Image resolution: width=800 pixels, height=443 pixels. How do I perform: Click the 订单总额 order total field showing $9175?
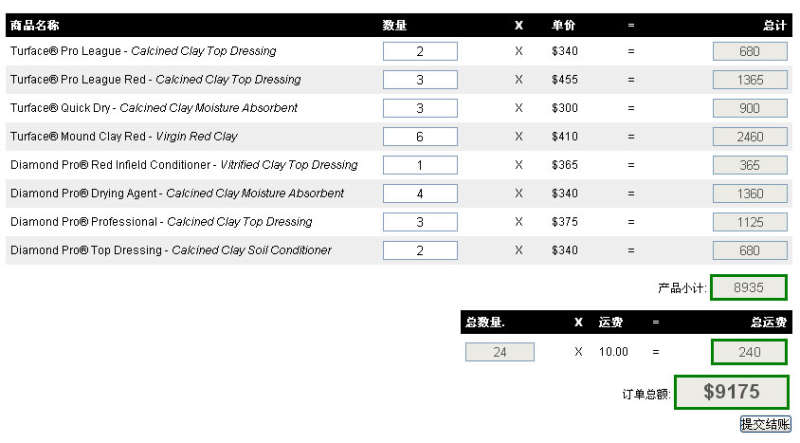[731, 392]
